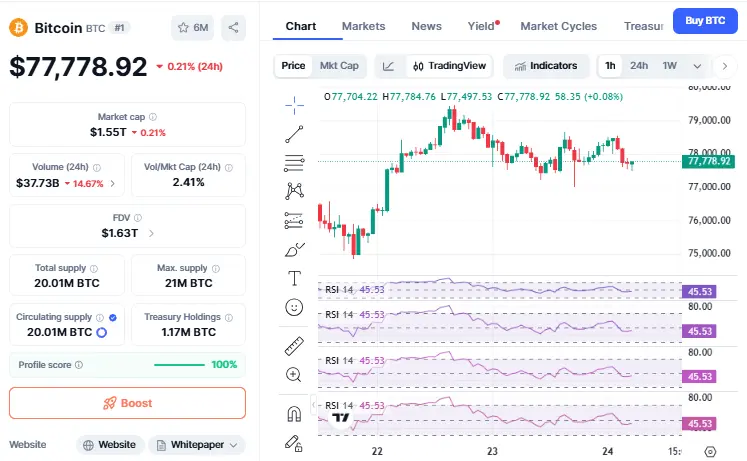Open the forecasting and measurement tools
Viewport: 747px width, 461px height.
(294, 220)
